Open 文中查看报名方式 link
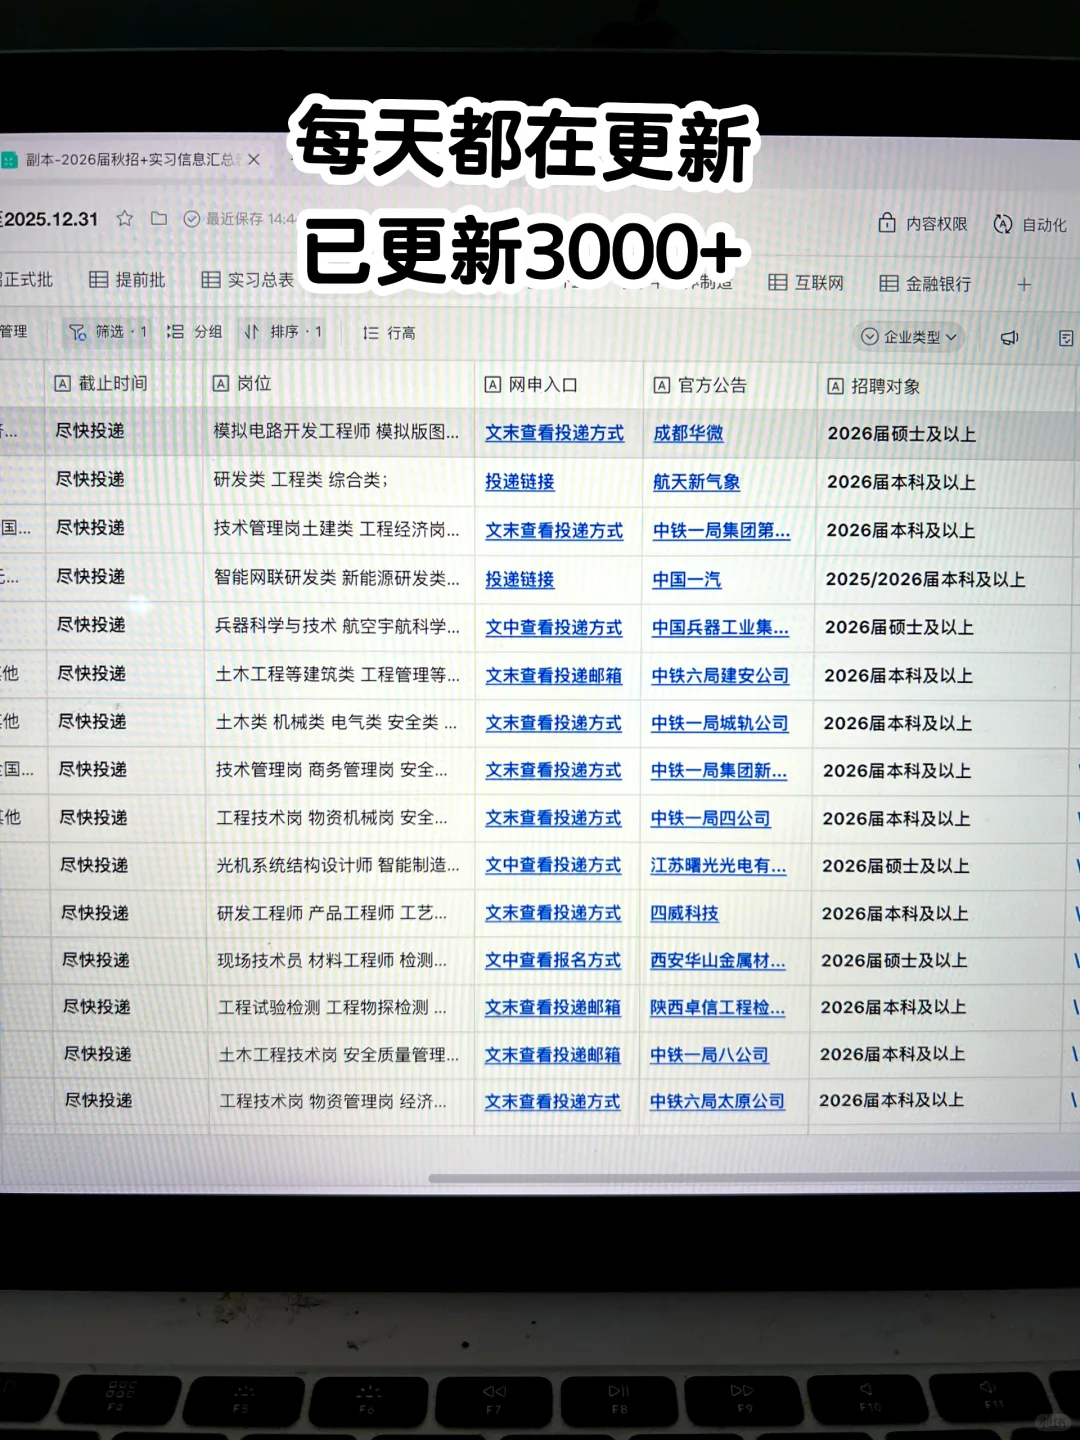Viewport: 1080px width, 1440px height. [x=553, y=960]
